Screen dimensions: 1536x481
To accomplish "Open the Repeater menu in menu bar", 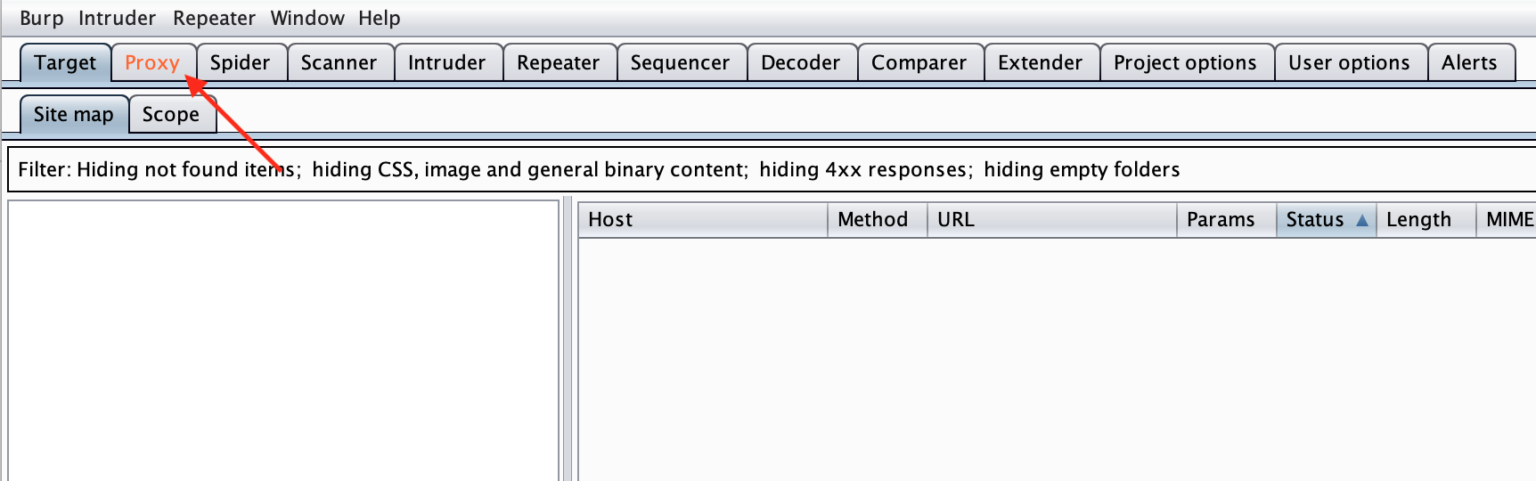I will 214,18.
